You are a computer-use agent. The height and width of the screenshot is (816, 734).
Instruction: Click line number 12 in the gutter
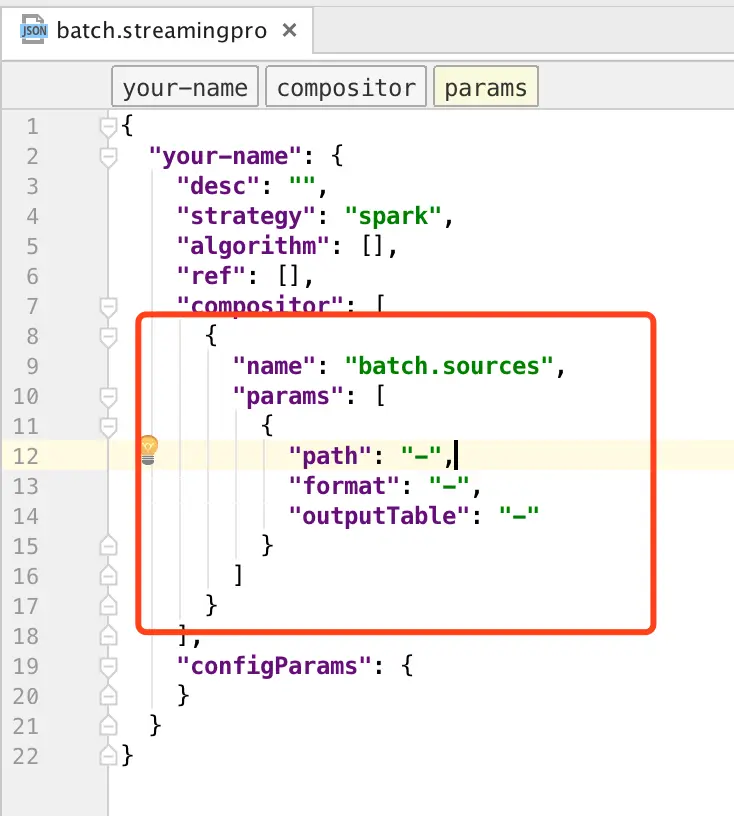click(26, 456)
